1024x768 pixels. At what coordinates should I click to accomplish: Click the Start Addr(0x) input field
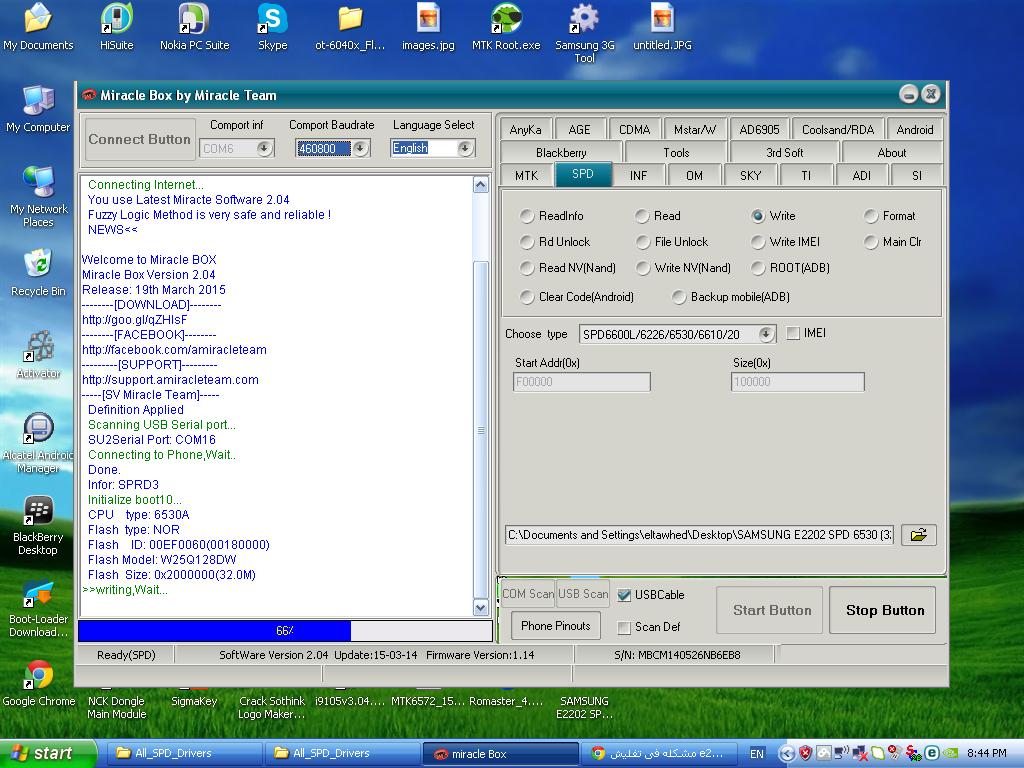(x=582, y=381)
